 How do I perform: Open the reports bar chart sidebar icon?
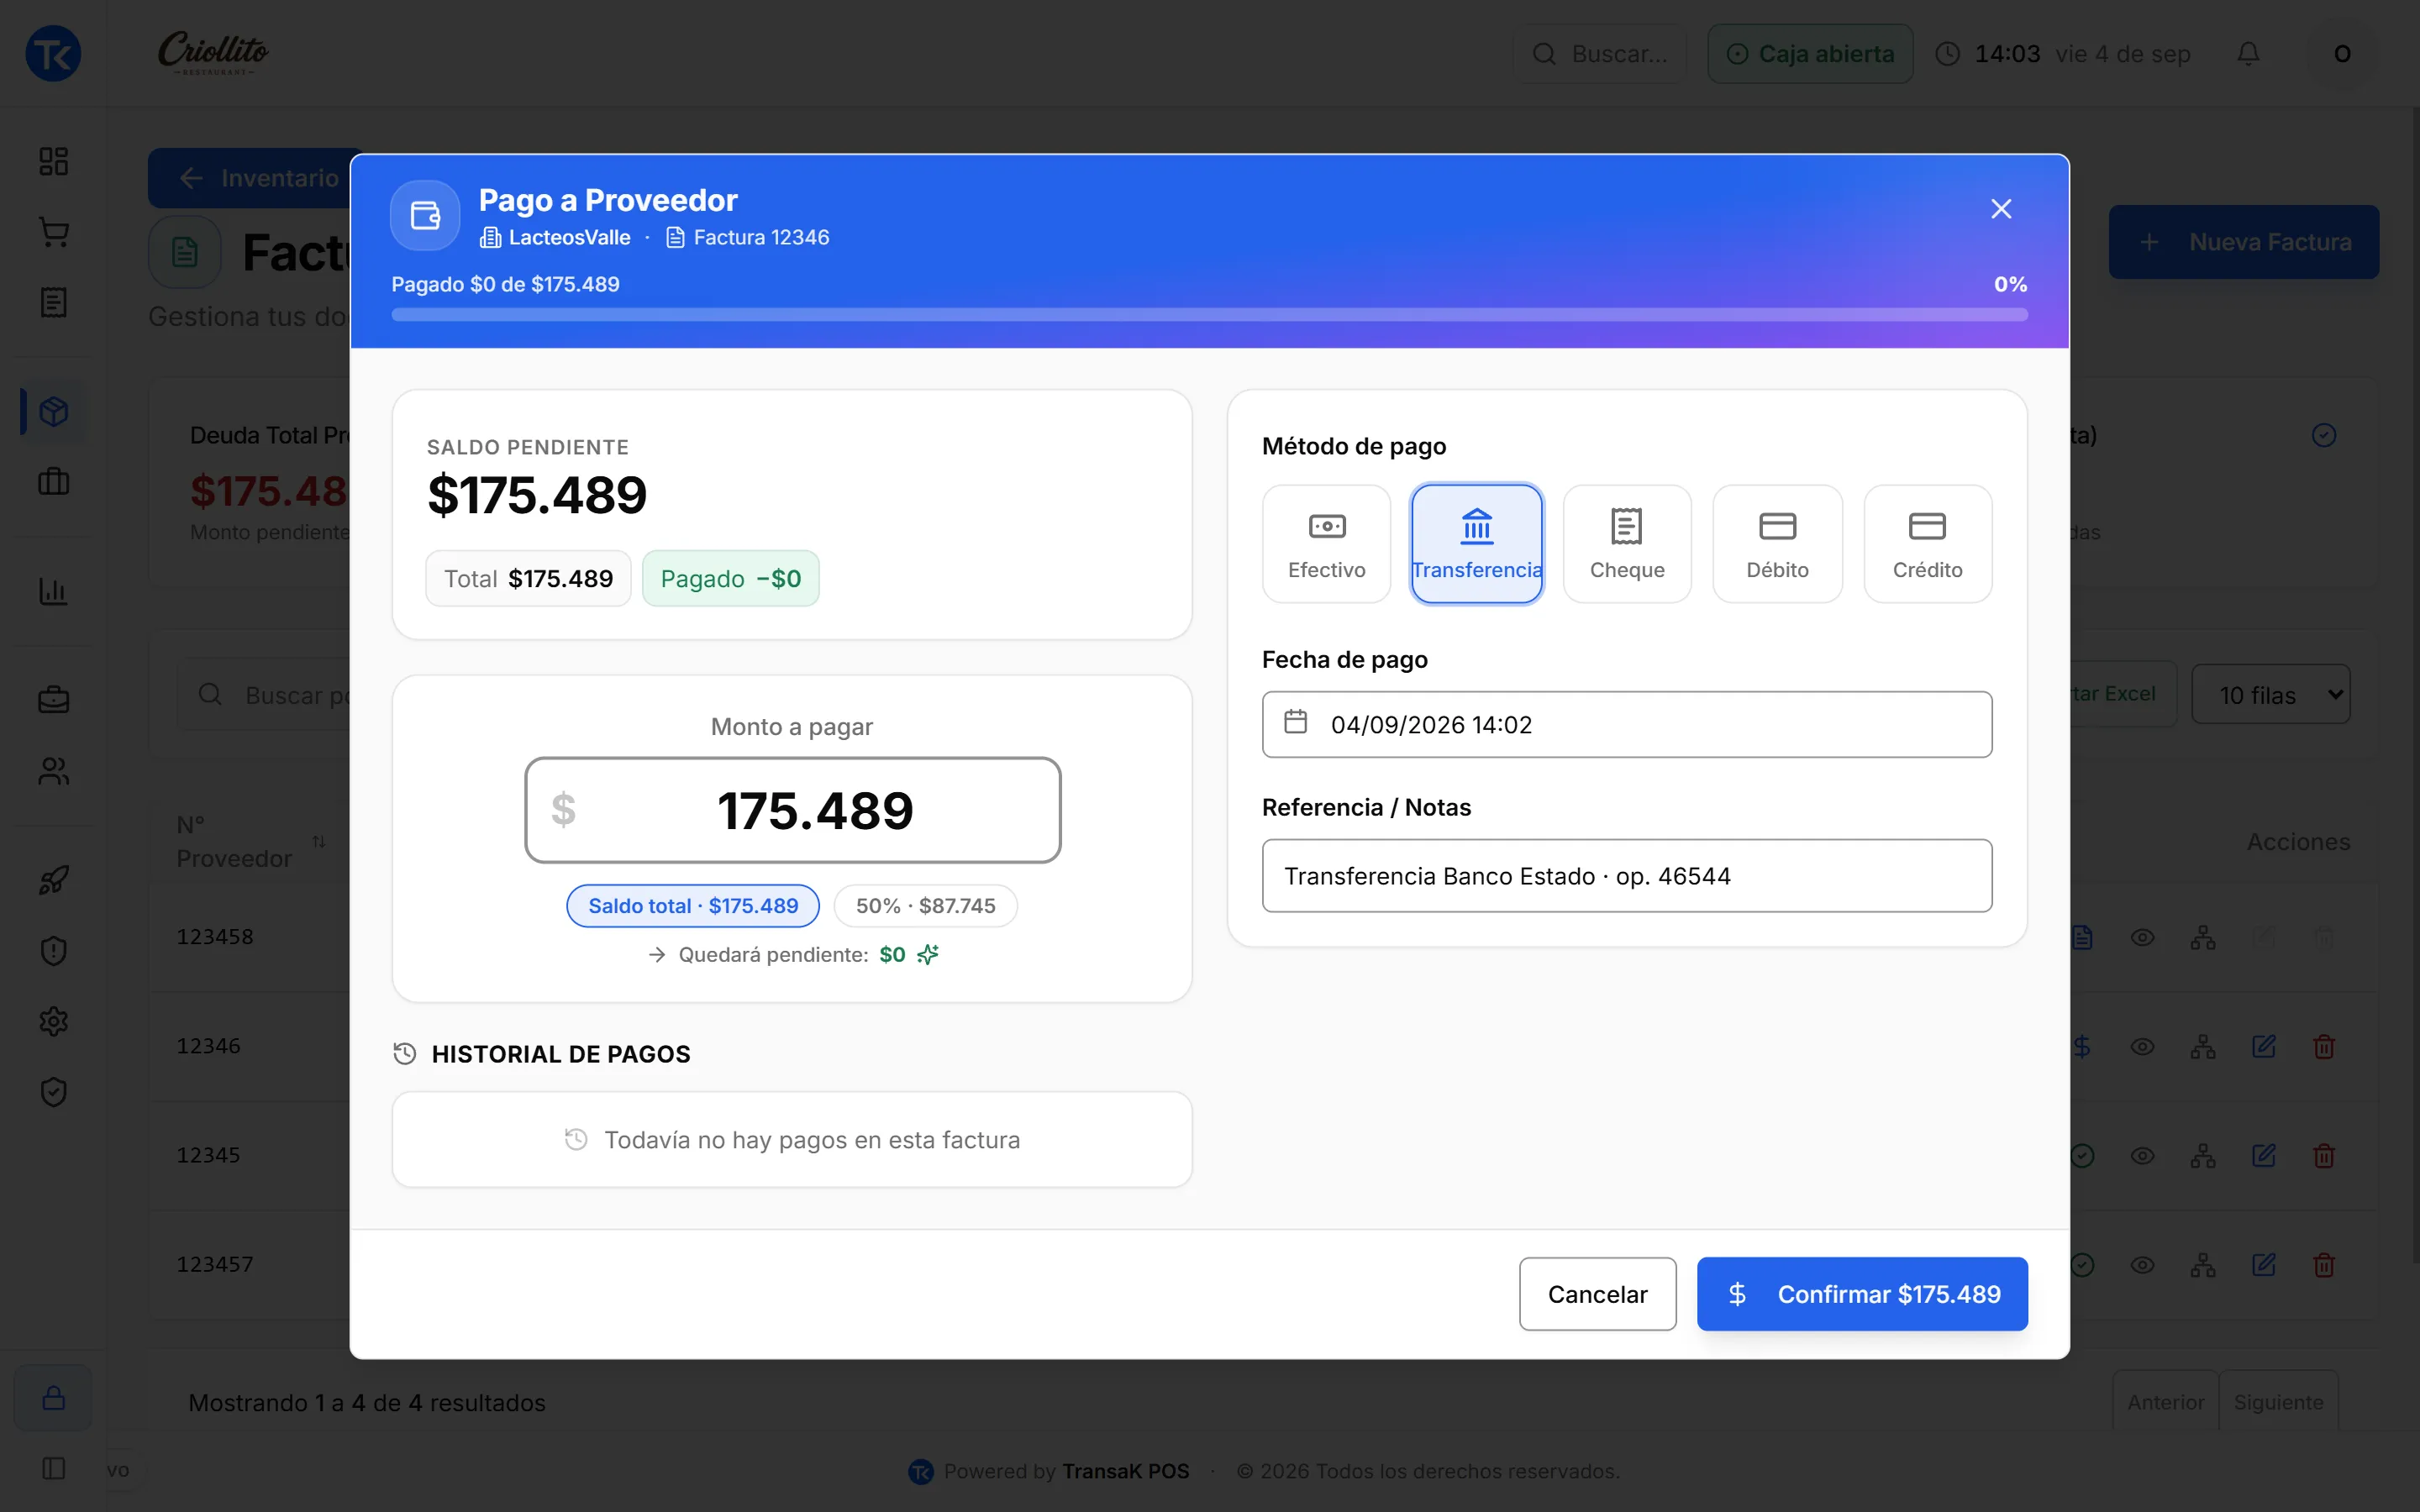click(53, 591)
